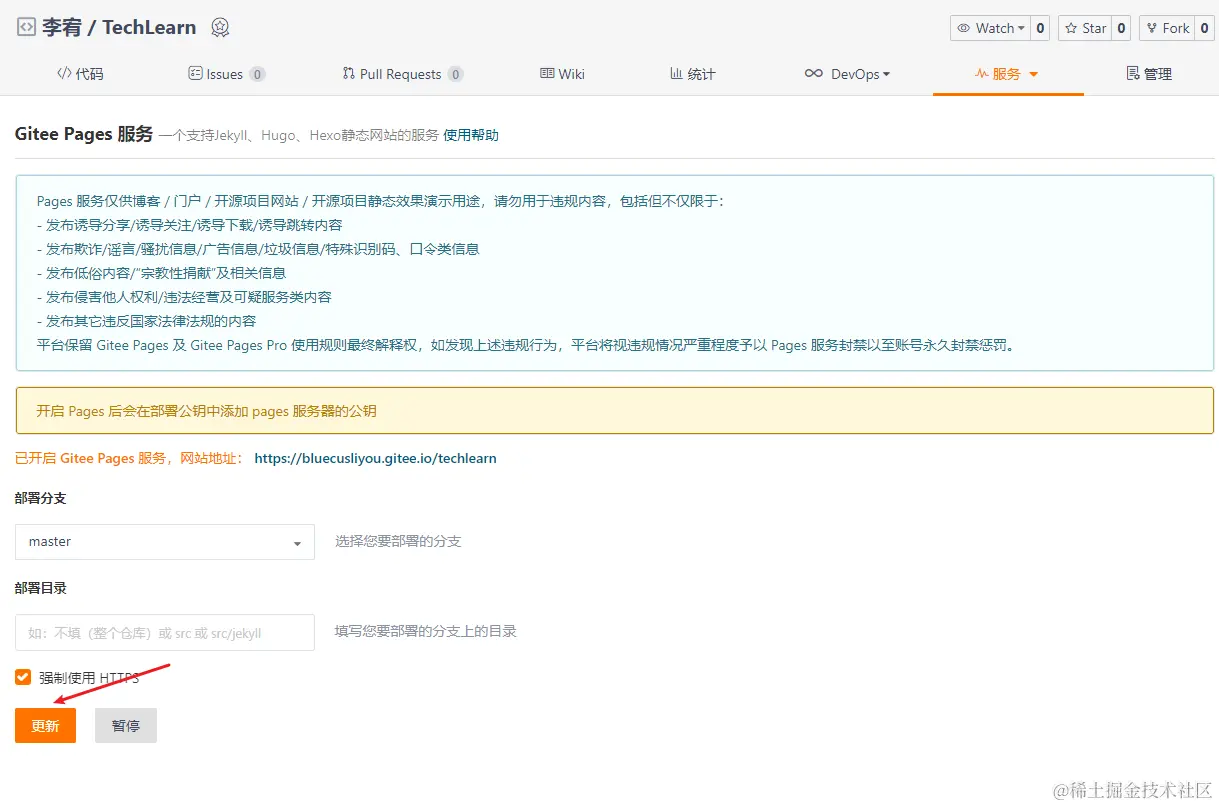Click the 更新 update button
Viewport: 1219px width, 807px height.
click(45, 725)
